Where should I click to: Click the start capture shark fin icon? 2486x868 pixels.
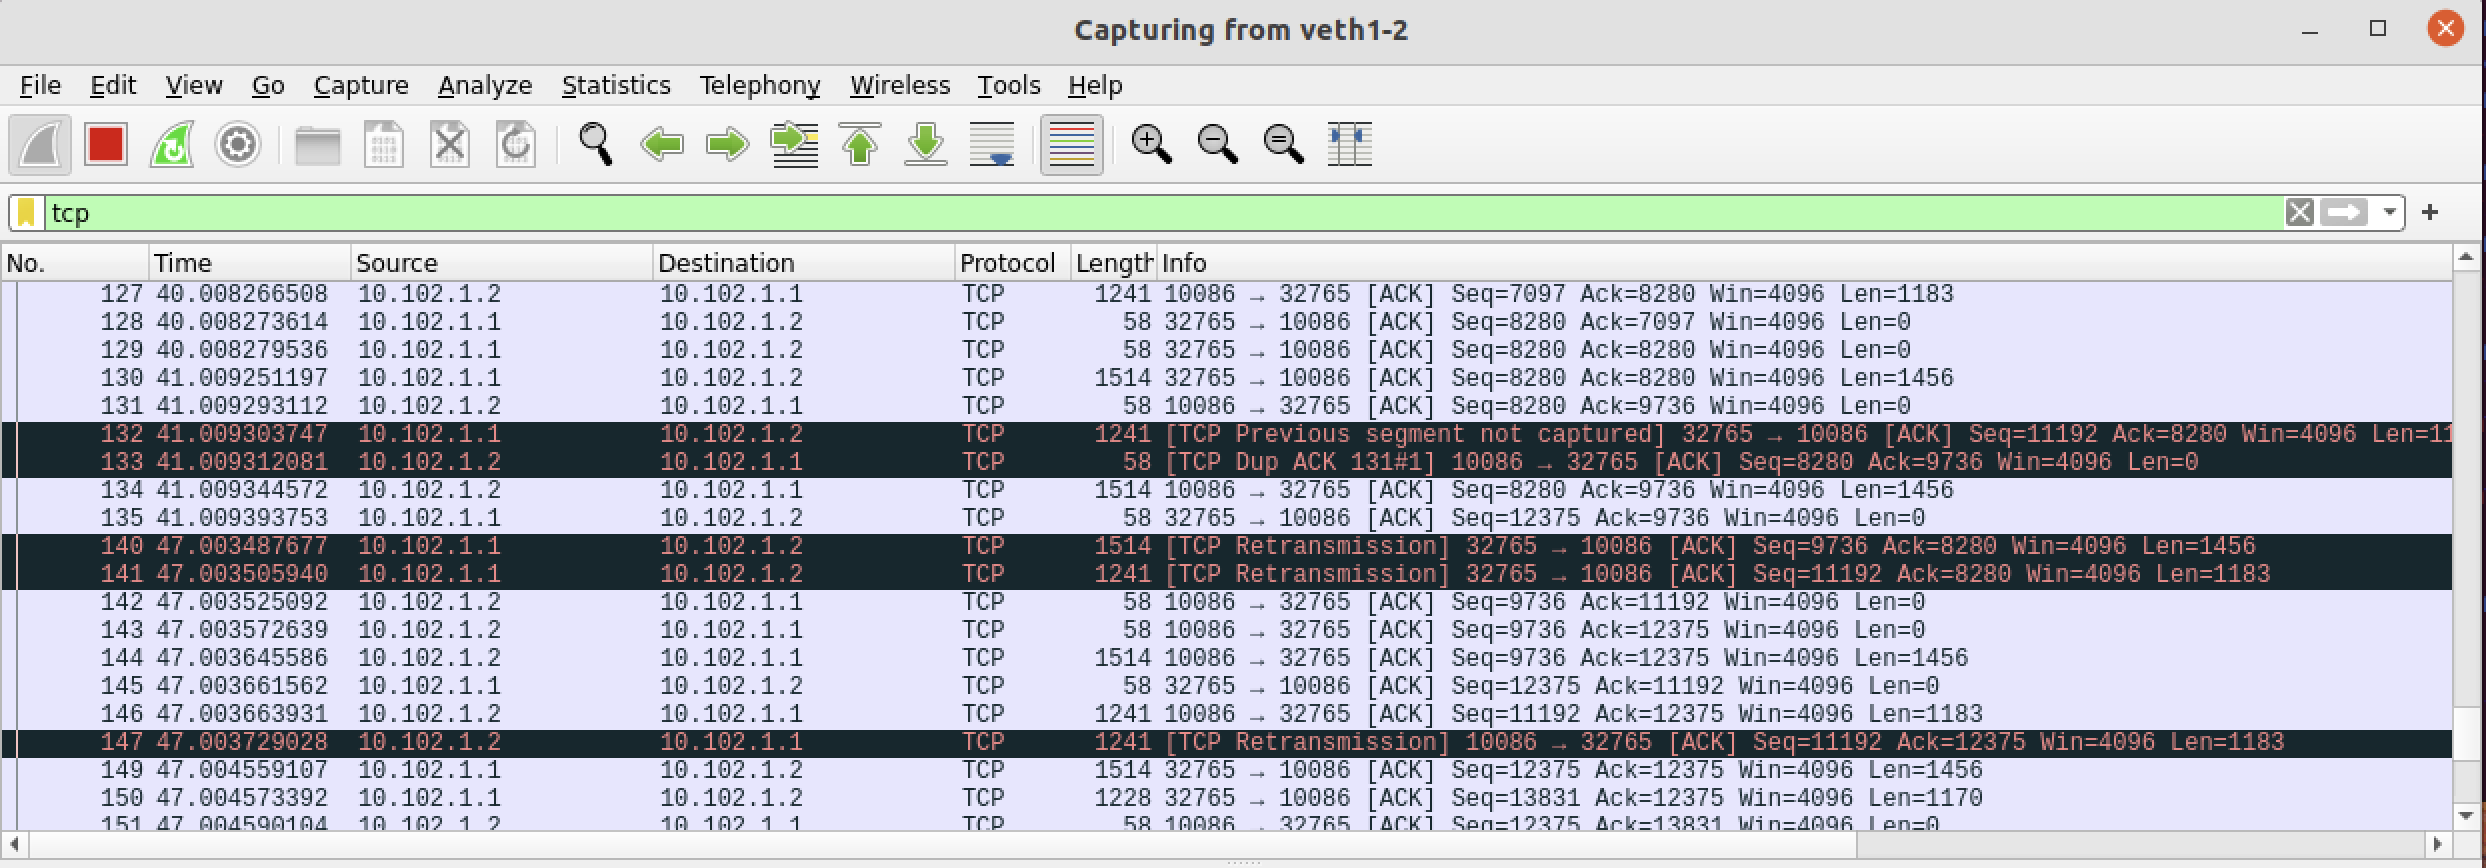40,145
